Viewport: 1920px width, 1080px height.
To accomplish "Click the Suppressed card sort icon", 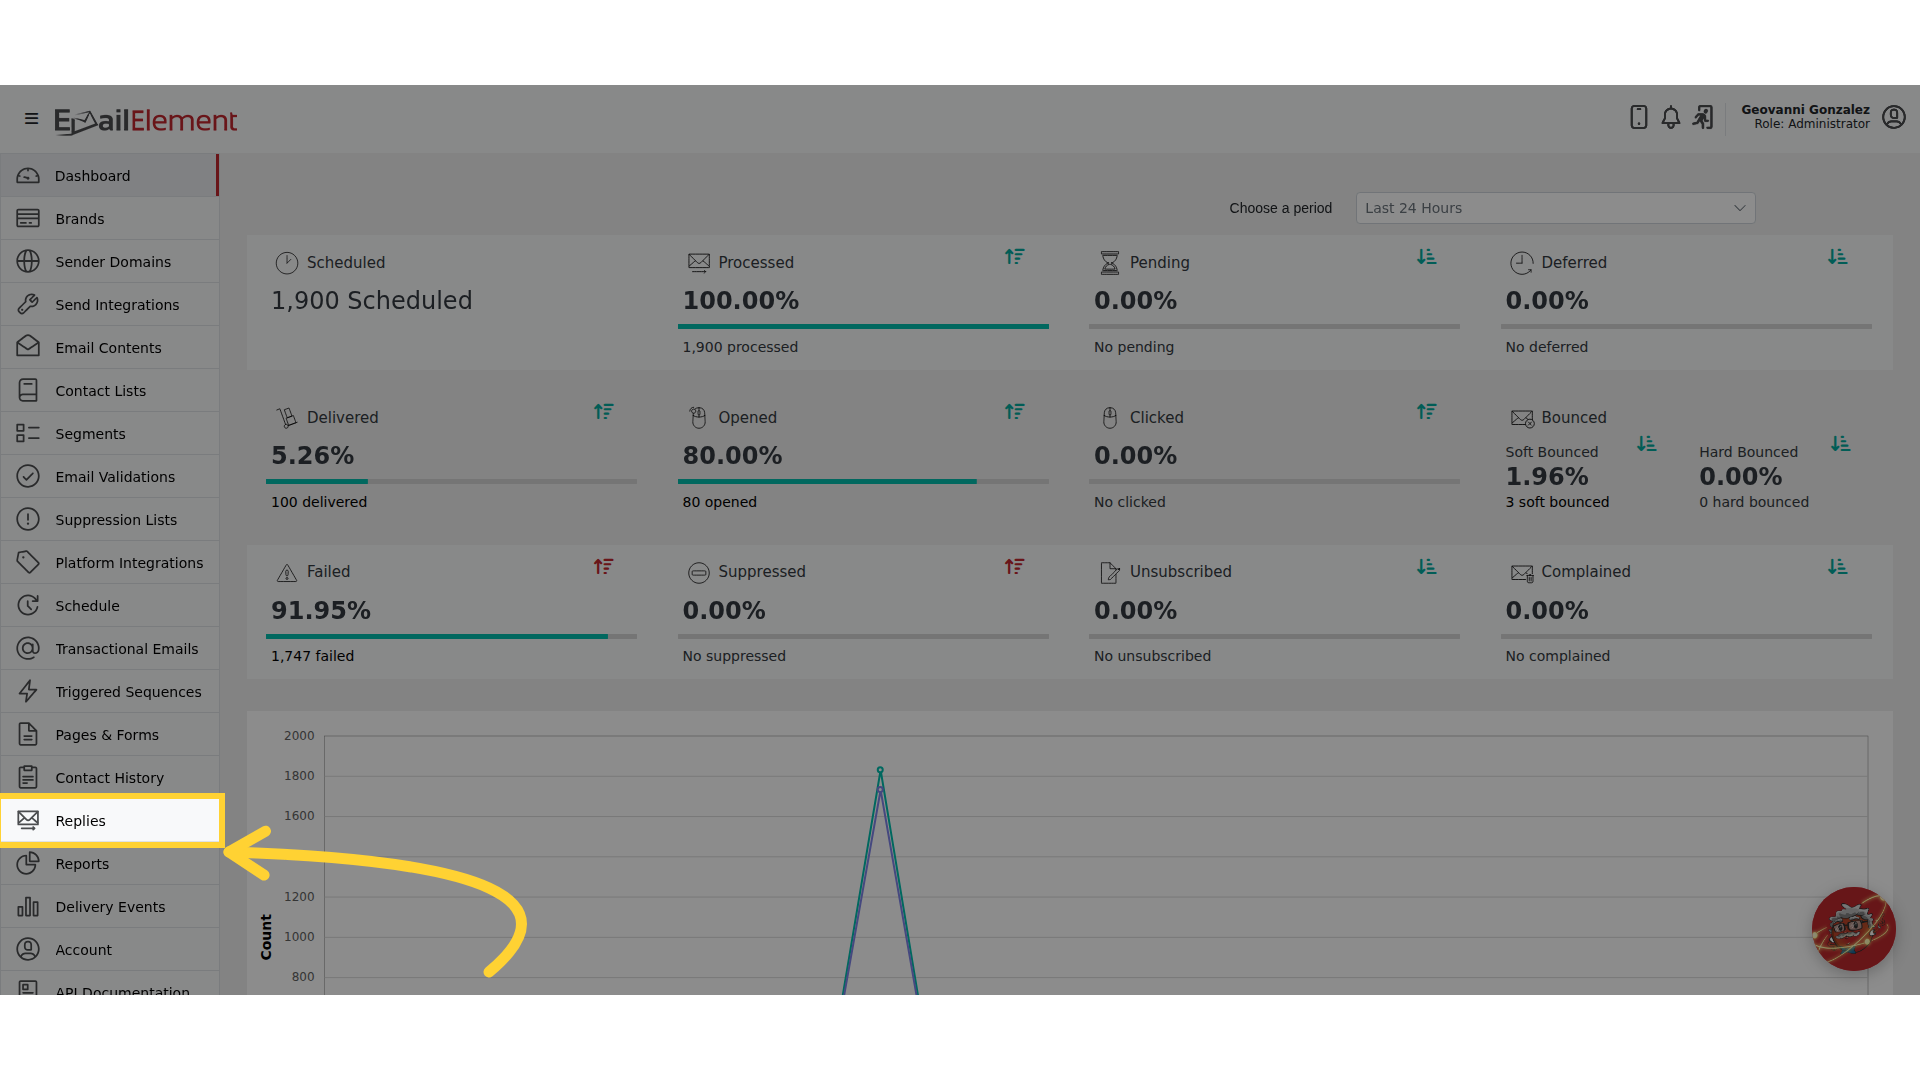I will pyautogui.click(x=1015, y=567).
